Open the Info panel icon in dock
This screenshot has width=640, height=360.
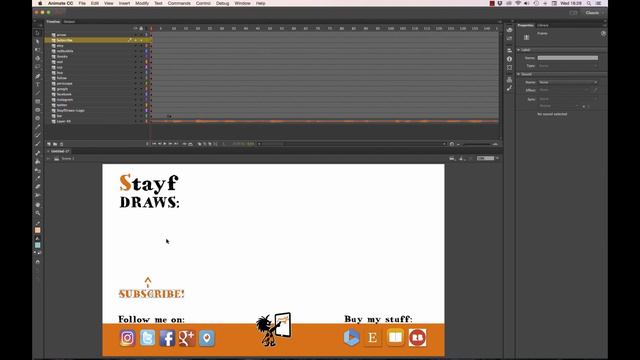[509, 59]
